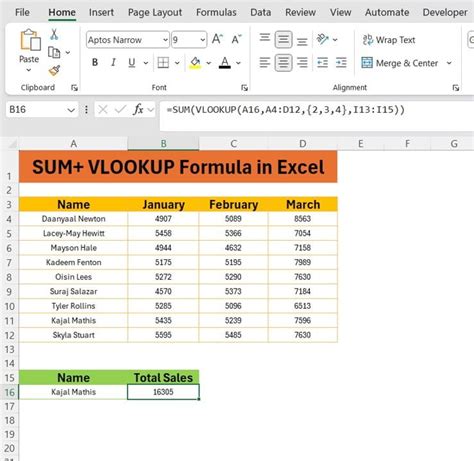Click in the formula bar text
Image resolution: width=474 pixels, height=461 pixels.
pyautogui.click(x=286, y=110)
